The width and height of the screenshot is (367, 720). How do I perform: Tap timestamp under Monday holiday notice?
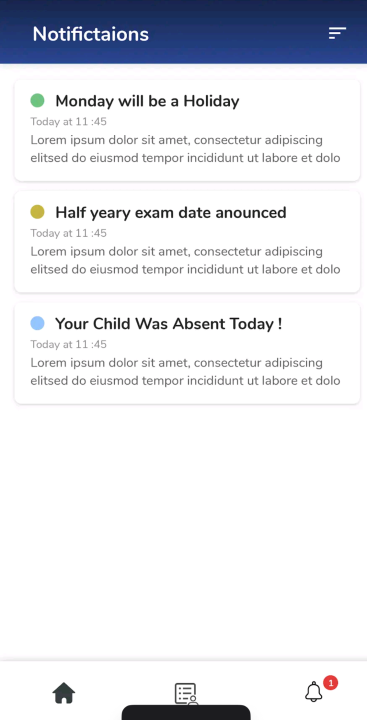[x=68, y=122]
